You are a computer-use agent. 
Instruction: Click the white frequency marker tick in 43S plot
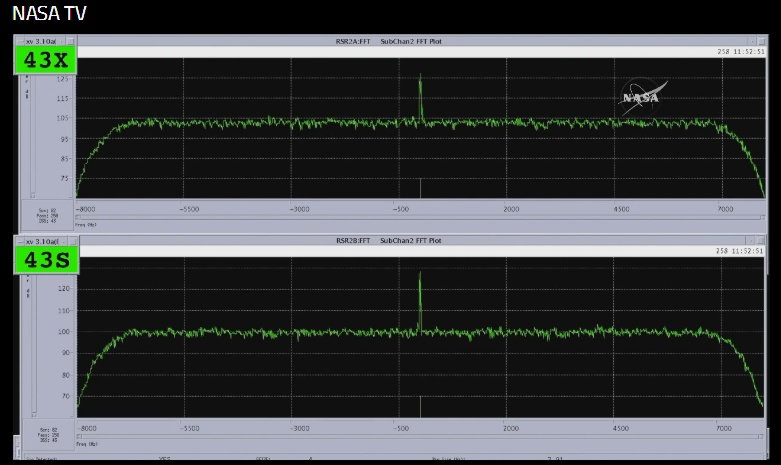(420, 407)
